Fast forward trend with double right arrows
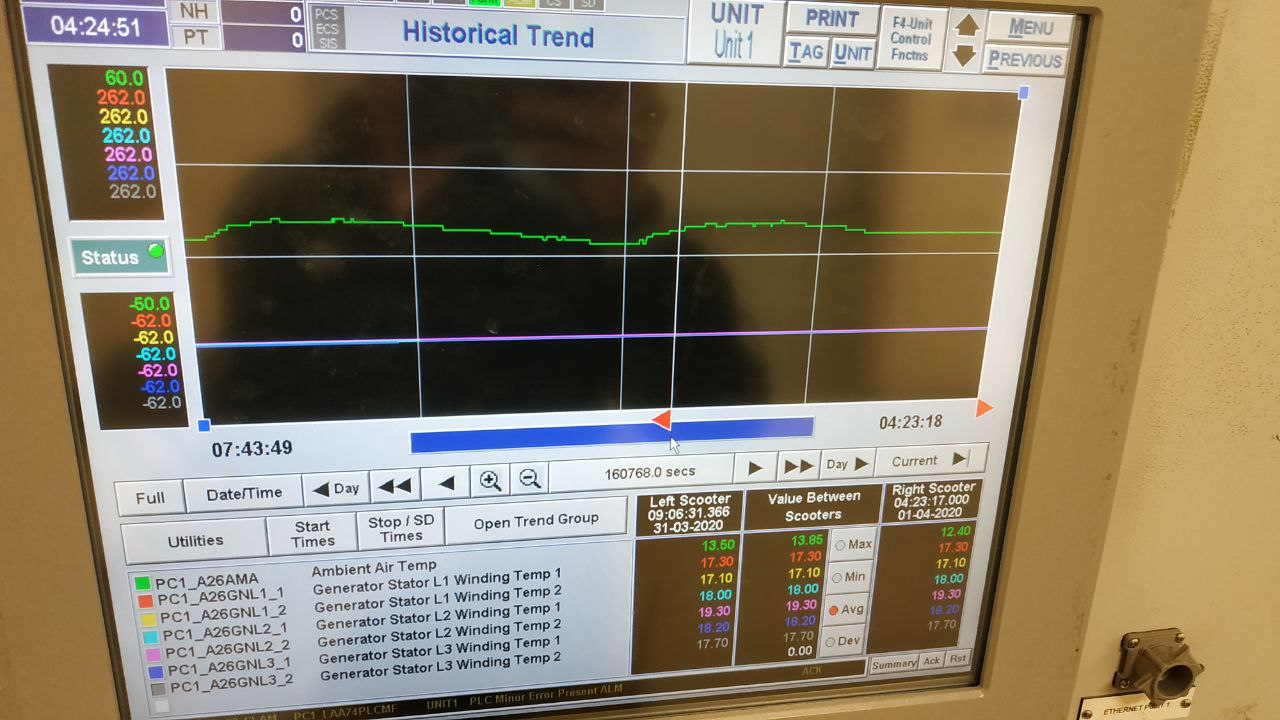Image resolution: width=1280 pixels, height=720 pixels. click(798, 466)
